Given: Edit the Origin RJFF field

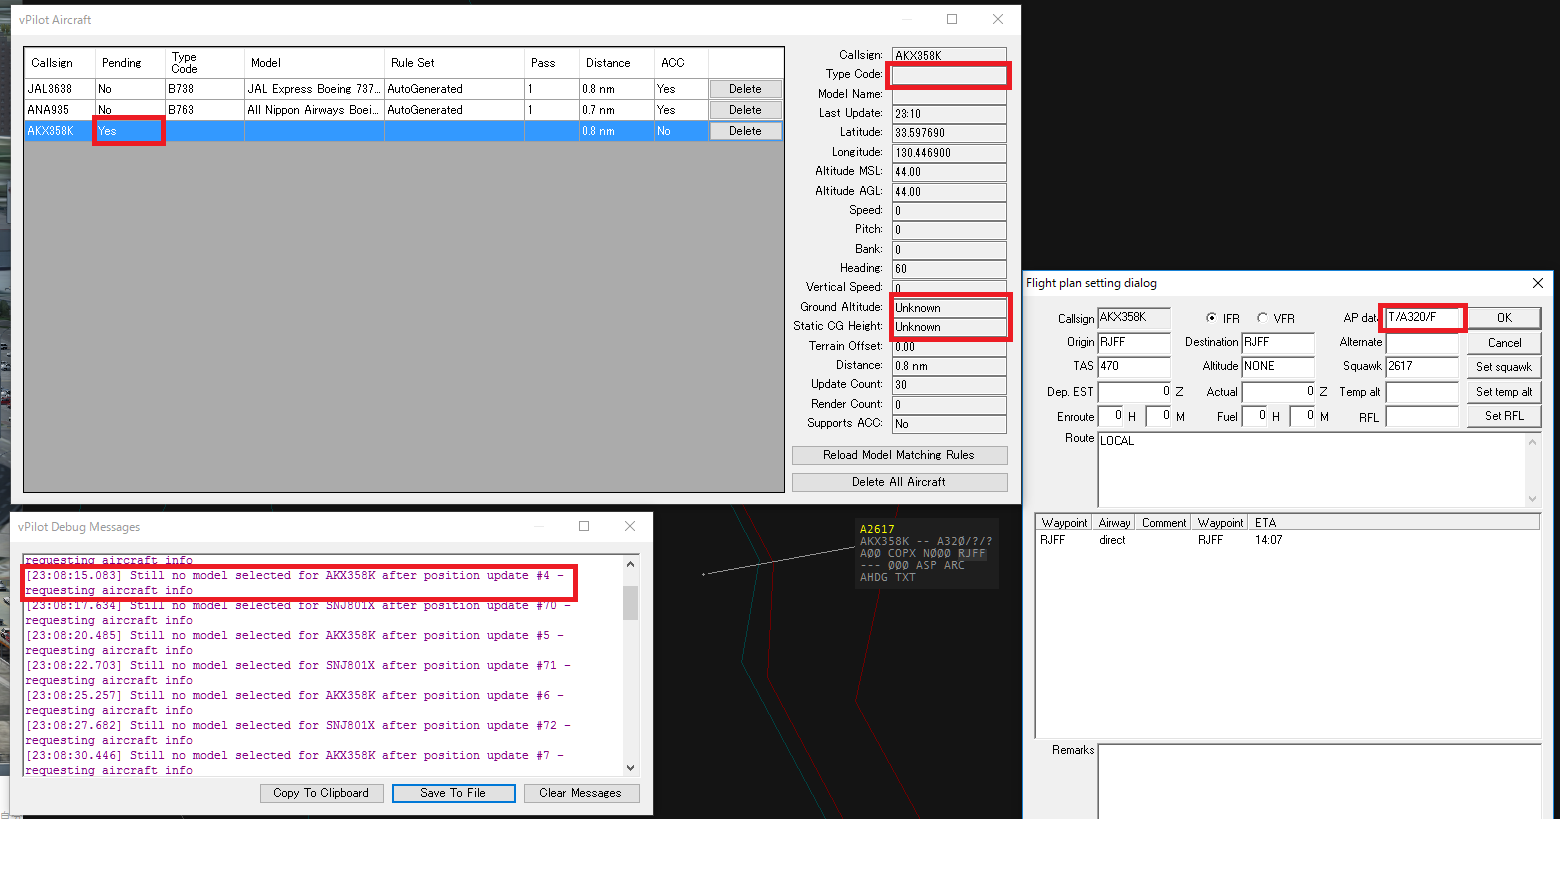Looking at the screenshot, I should click(x=1133, y=343).
